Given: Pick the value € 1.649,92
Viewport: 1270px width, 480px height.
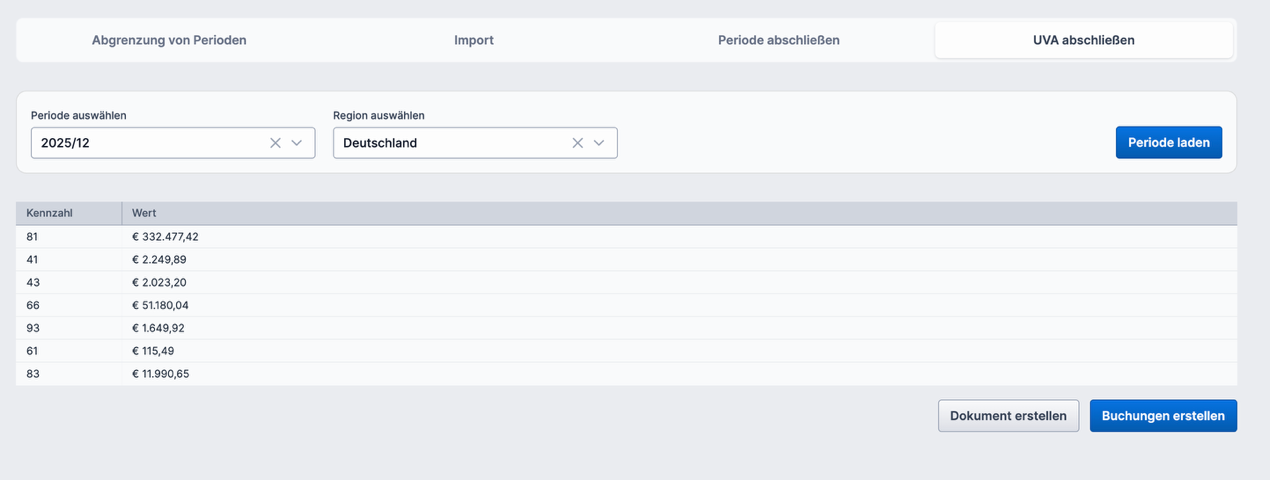Looking at the screenshot, I should pyautogui.click(x=158, y=328).
